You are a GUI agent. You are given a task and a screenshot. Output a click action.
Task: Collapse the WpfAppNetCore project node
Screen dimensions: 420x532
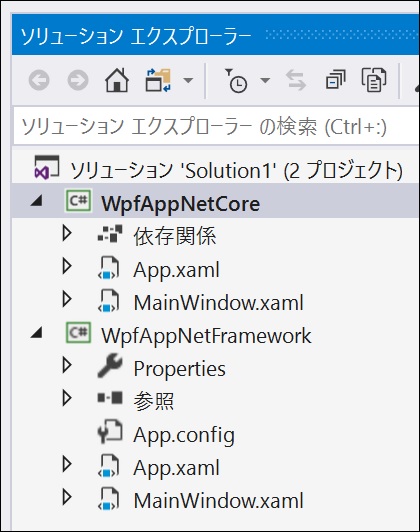click(x=36, y=201)
